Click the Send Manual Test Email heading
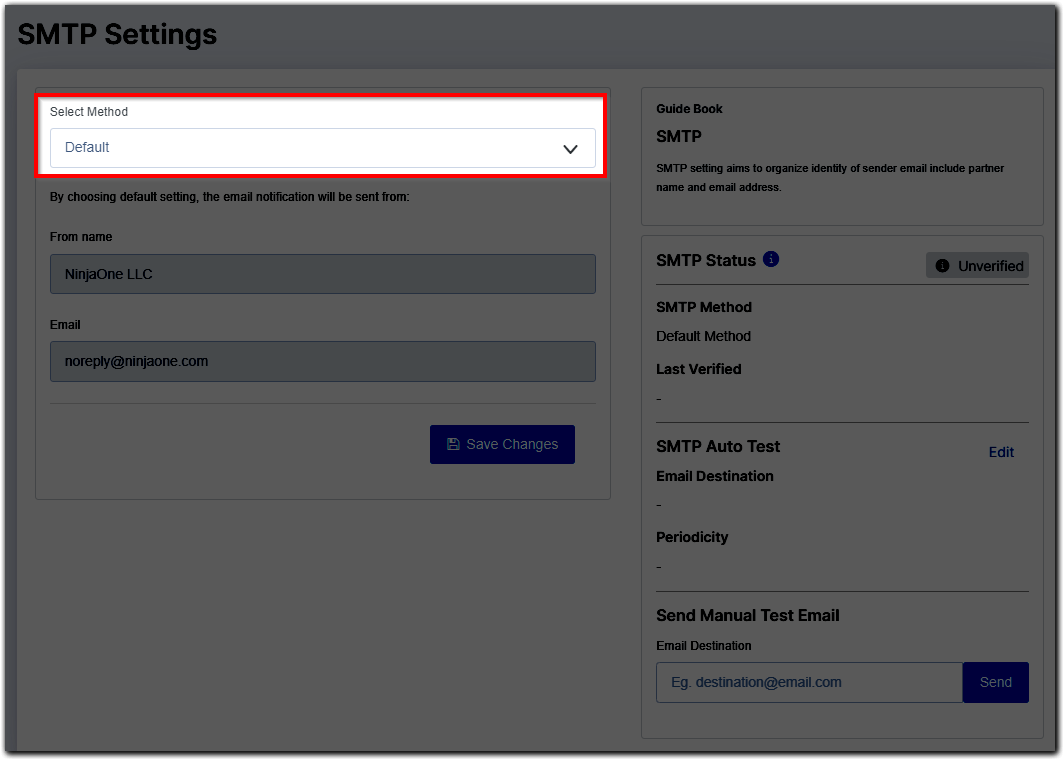 (x=747, y=615)
